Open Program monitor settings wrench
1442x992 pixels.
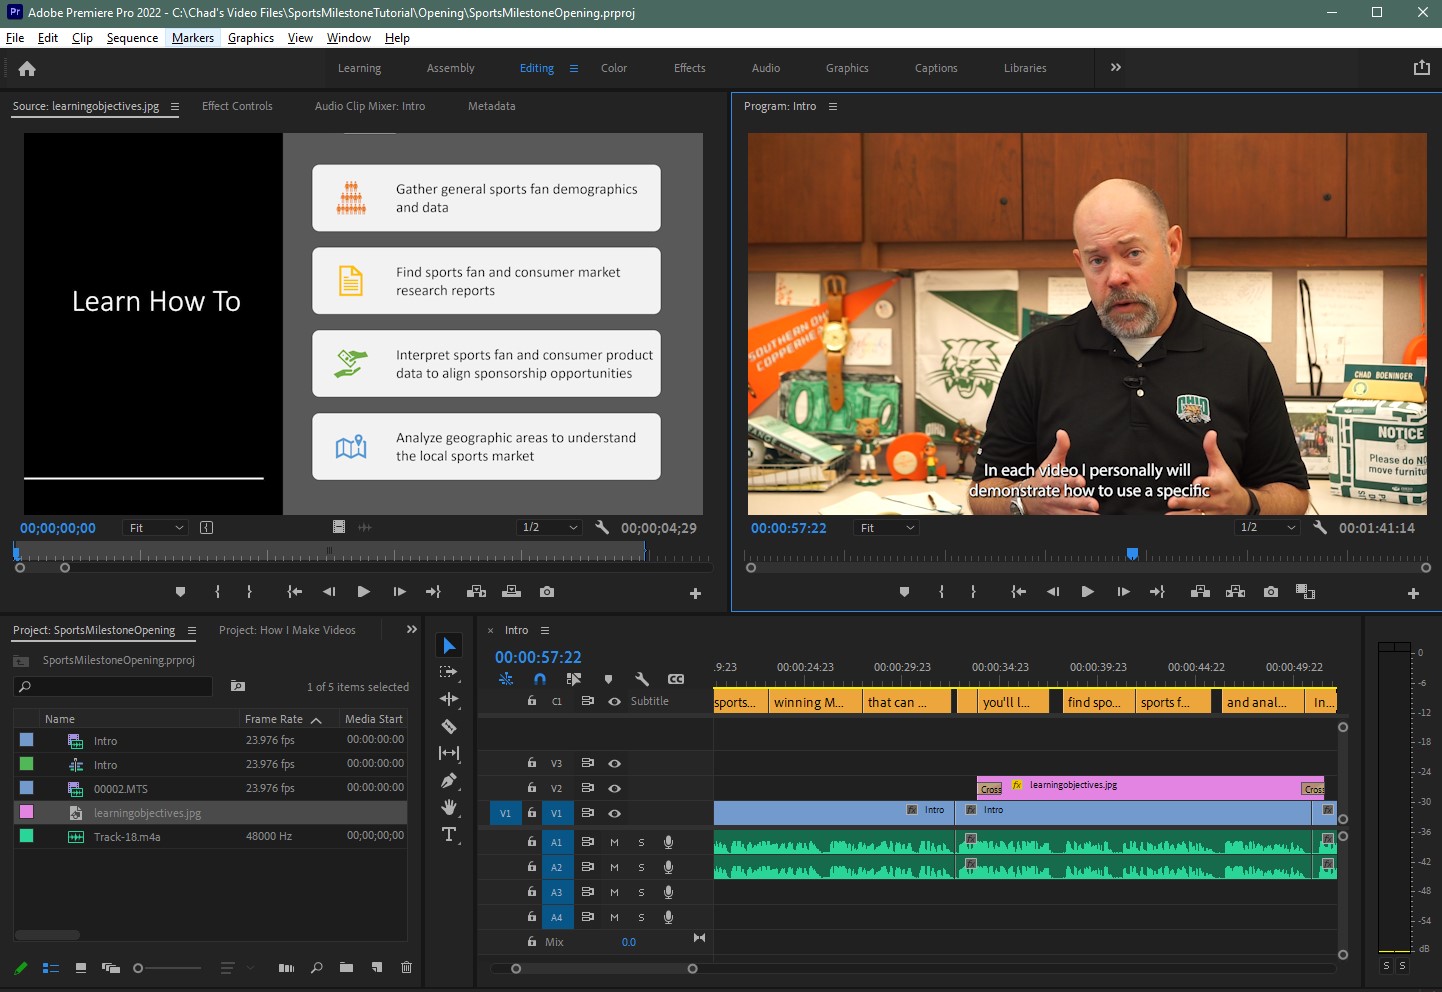(x=1319, y=527)
